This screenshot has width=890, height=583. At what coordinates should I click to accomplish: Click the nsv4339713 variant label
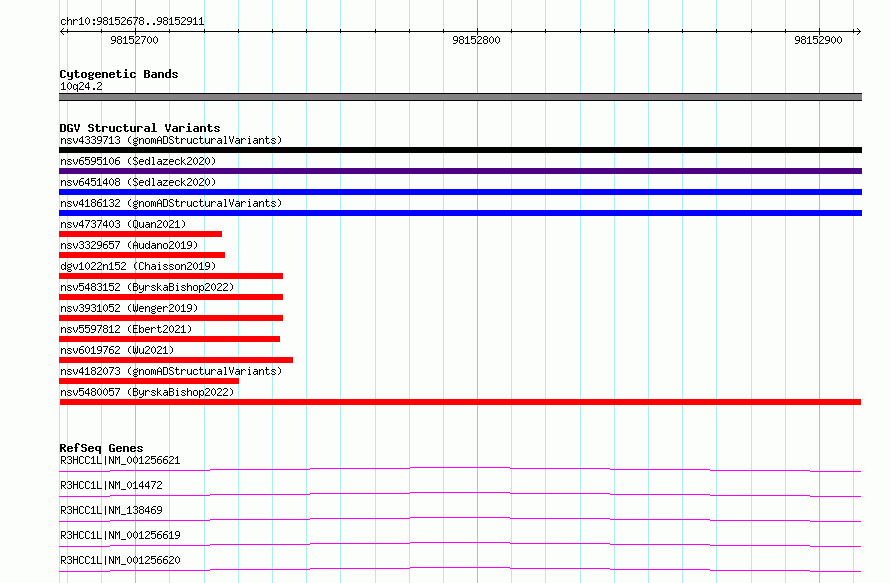(x=171, y=140)
